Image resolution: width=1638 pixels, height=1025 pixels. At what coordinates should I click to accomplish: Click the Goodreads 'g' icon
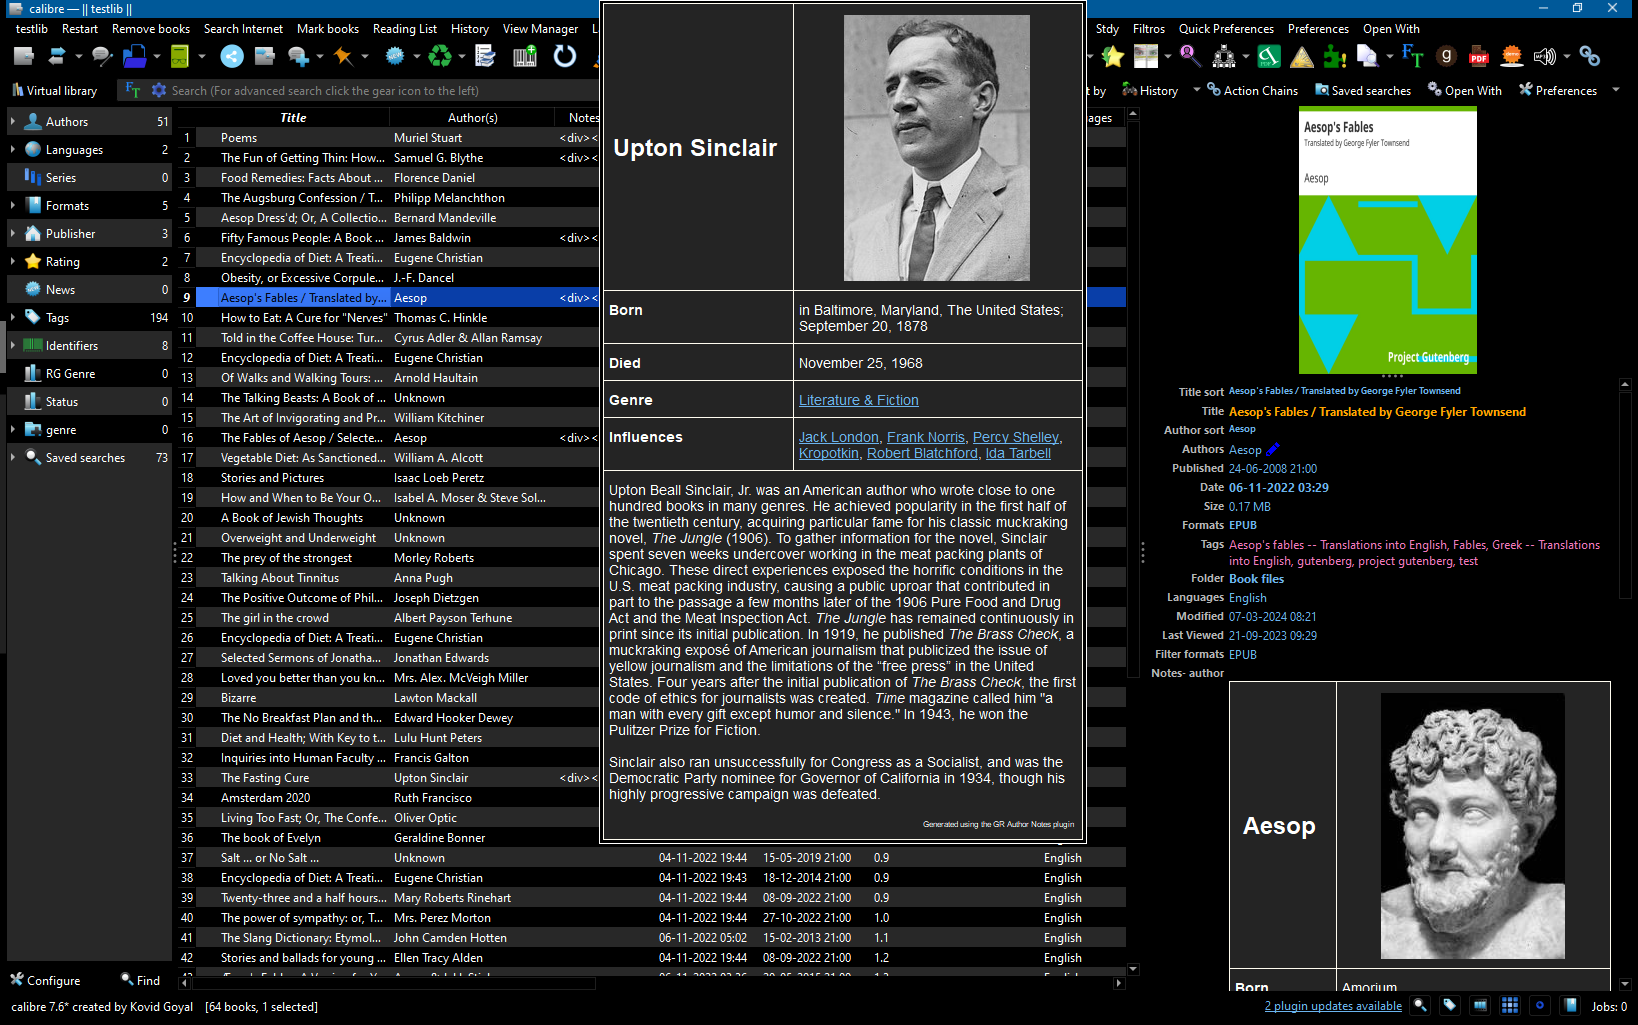coord(1446,57)
